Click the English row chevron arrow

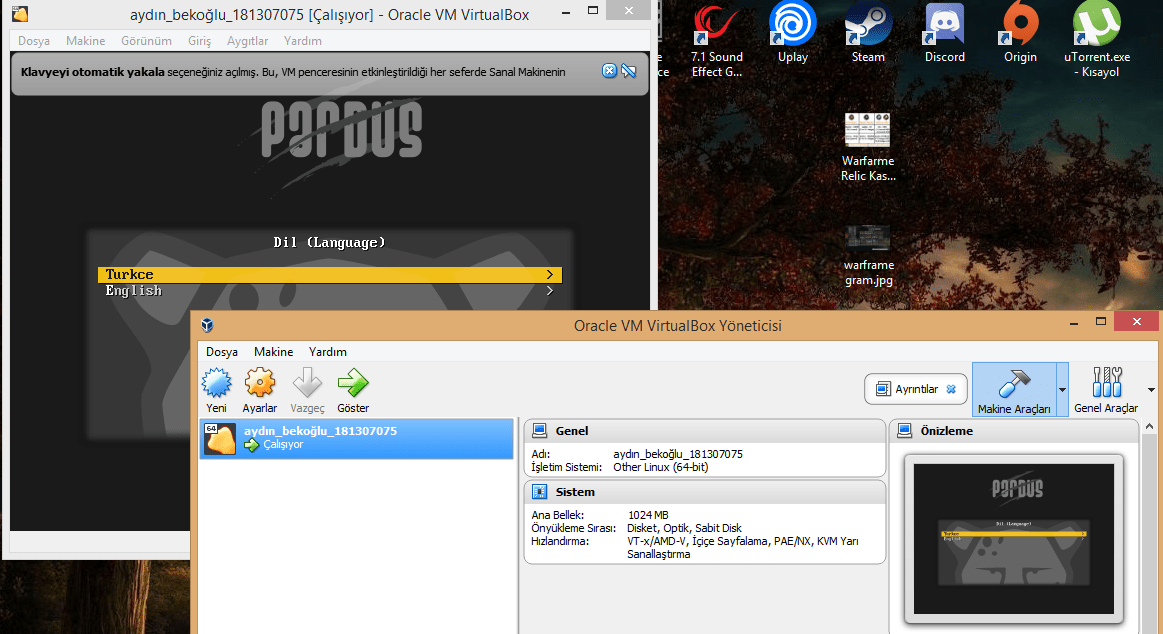coord(550,291)
